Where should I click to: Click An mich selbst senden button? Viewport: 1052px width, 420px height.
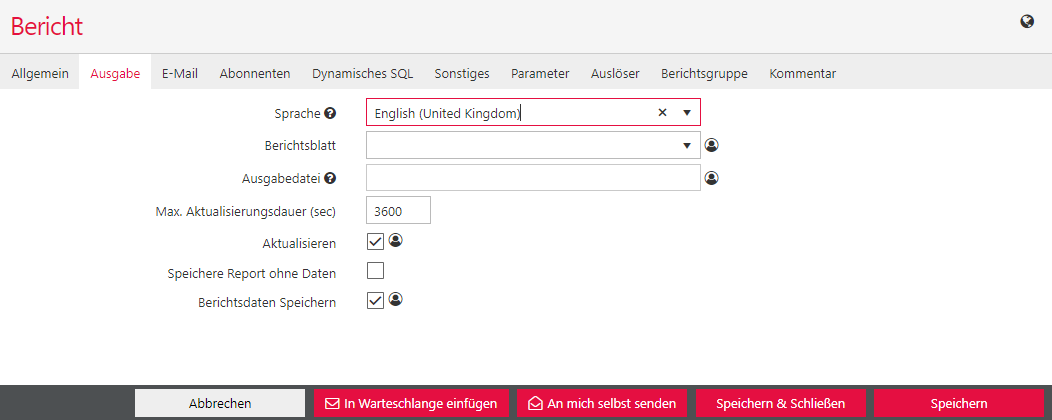(x=602, y=403)
